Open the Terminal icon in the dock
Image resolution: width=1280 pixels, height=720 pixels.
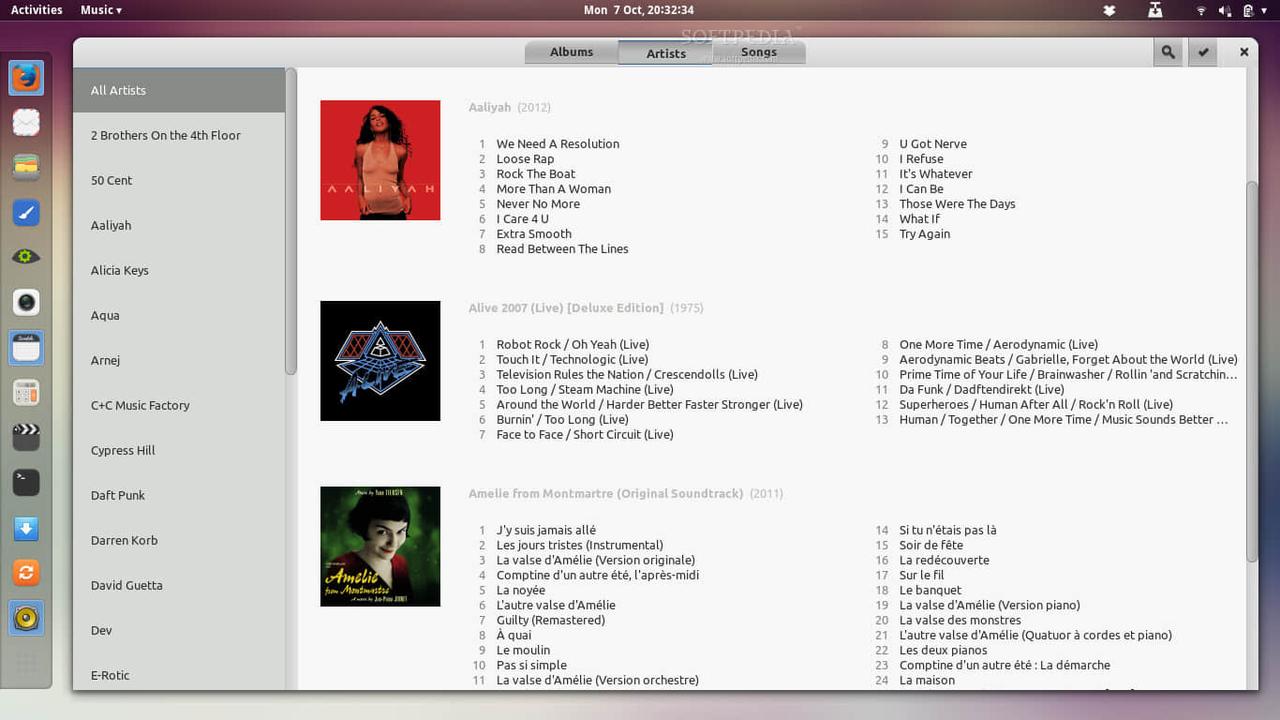(x=26, y=482)
